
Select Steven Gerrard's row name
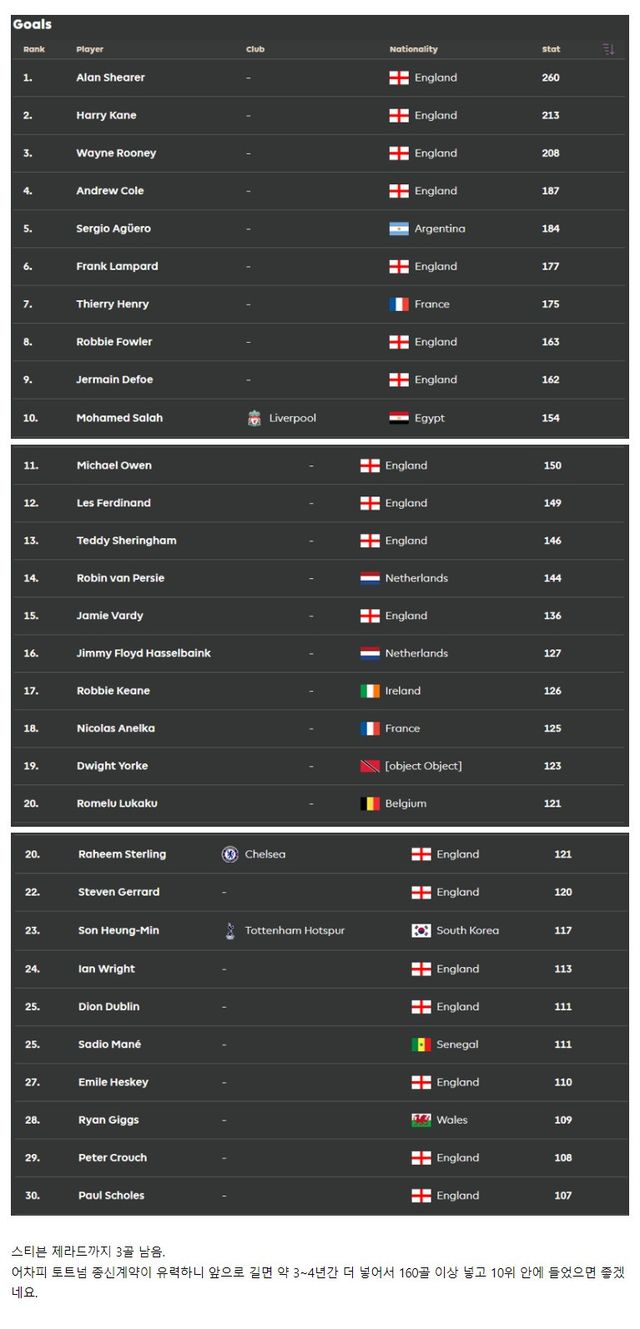click(118, 892)
